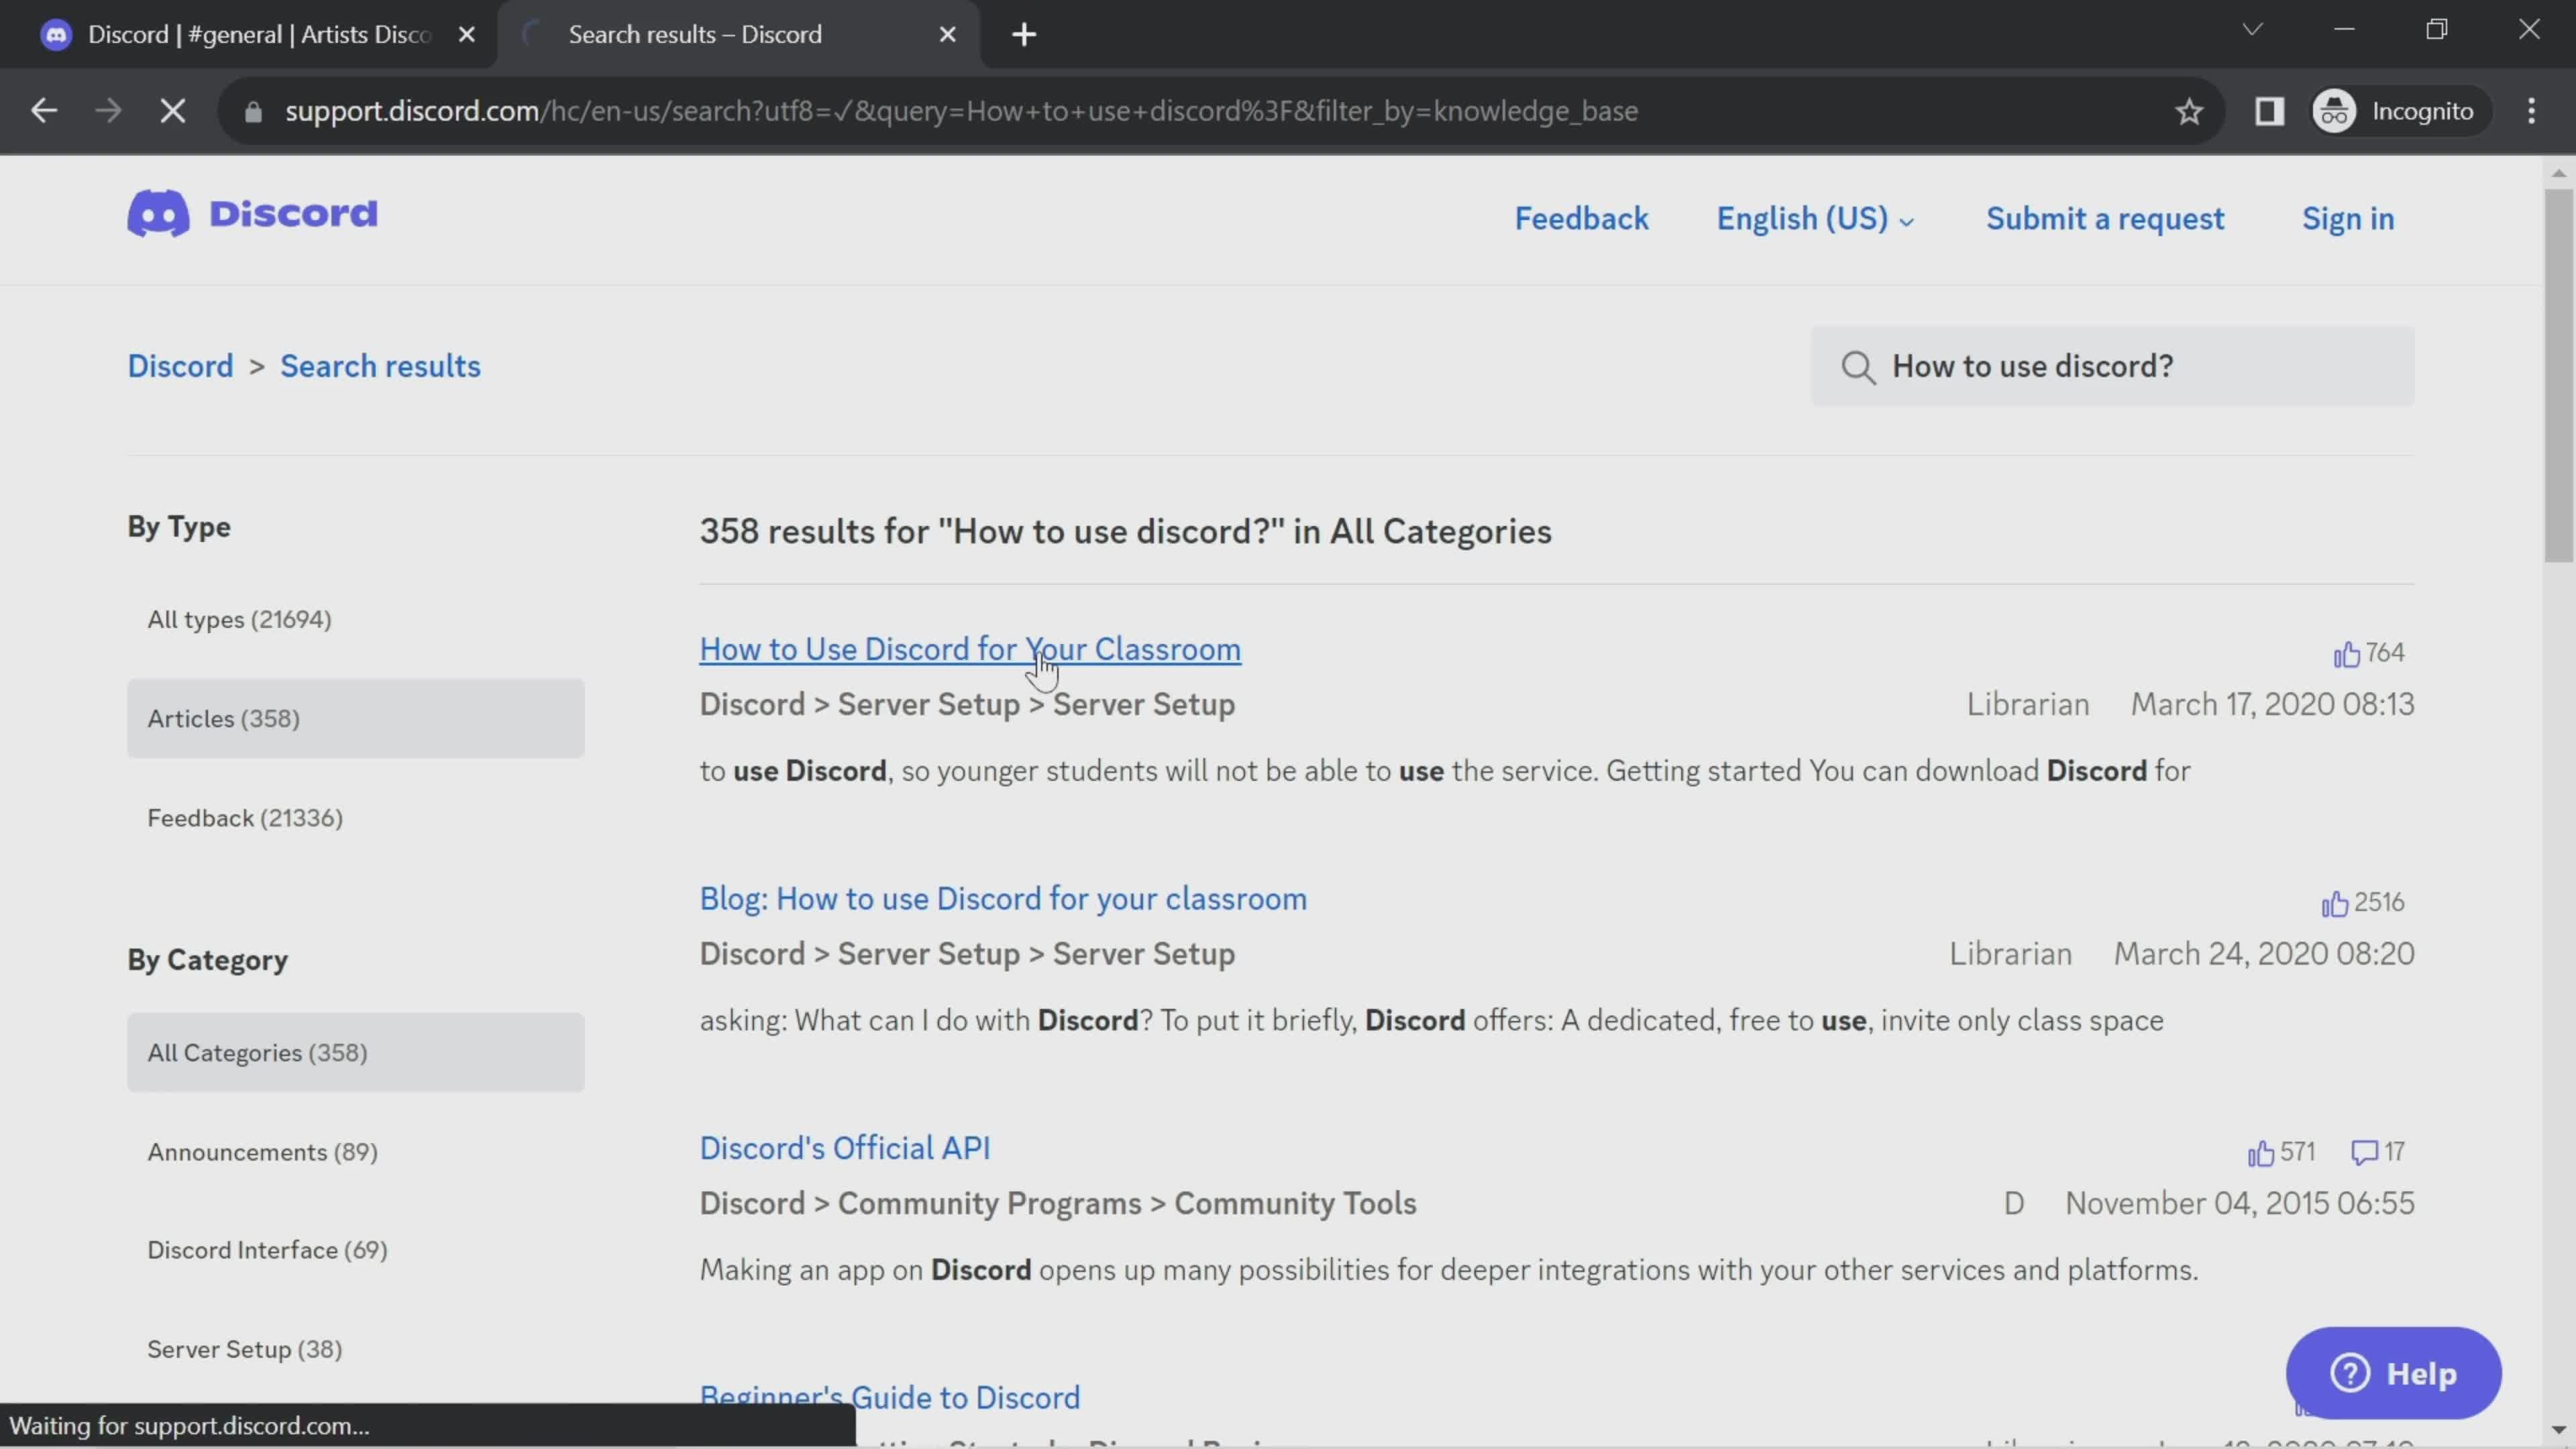Click 'March 24, 2020 08:20' date text
The width and height of the screenshot is (2576, 1449).
(2264, 954)
